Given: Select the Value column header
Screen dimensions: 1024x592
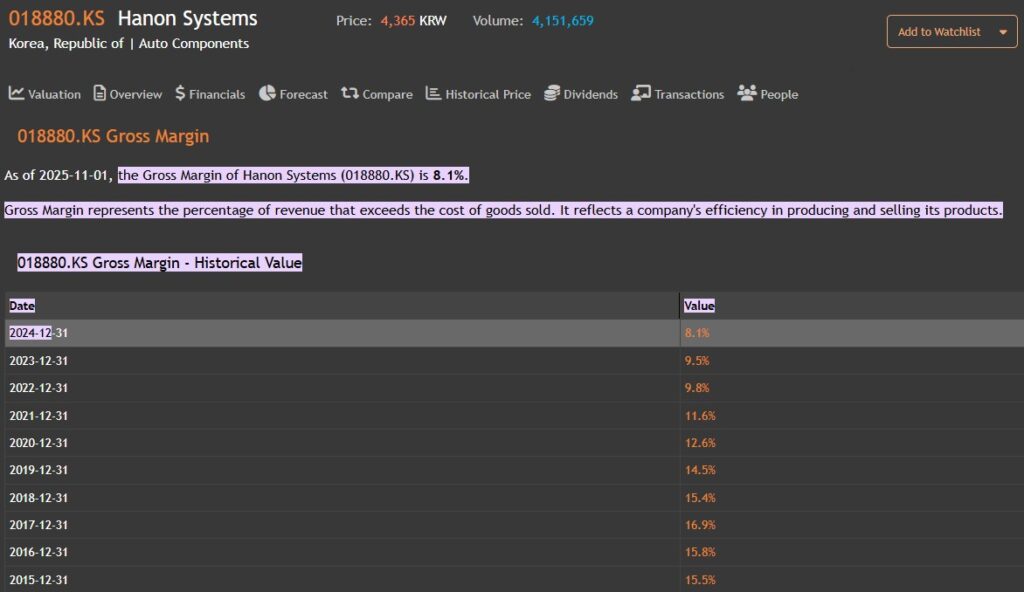Looking at the screenshot, I should pyautogui.click(x=699, y=306).
